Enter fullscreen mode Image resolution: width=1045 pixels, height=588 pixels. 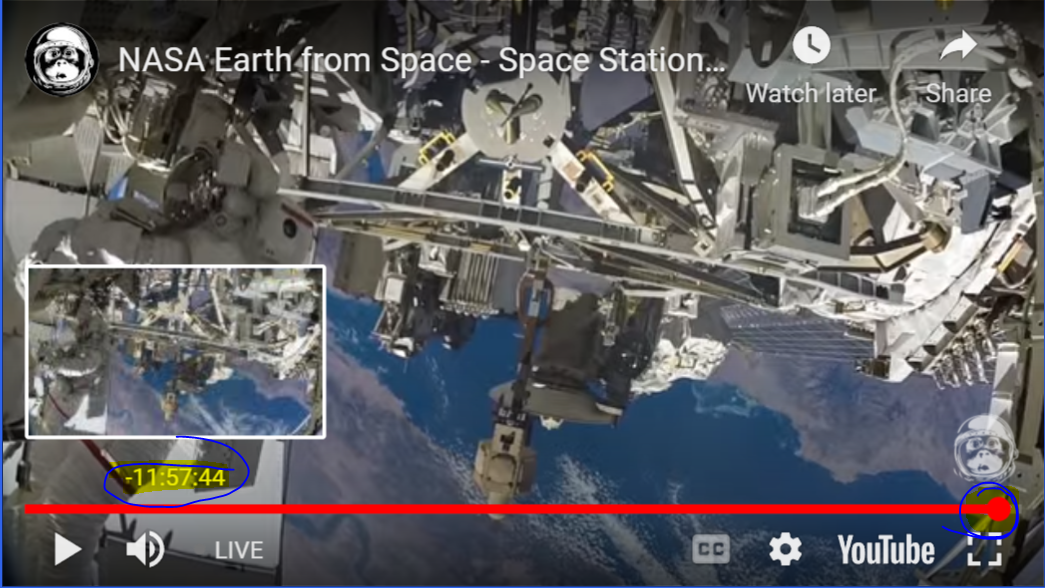[984, 551]
